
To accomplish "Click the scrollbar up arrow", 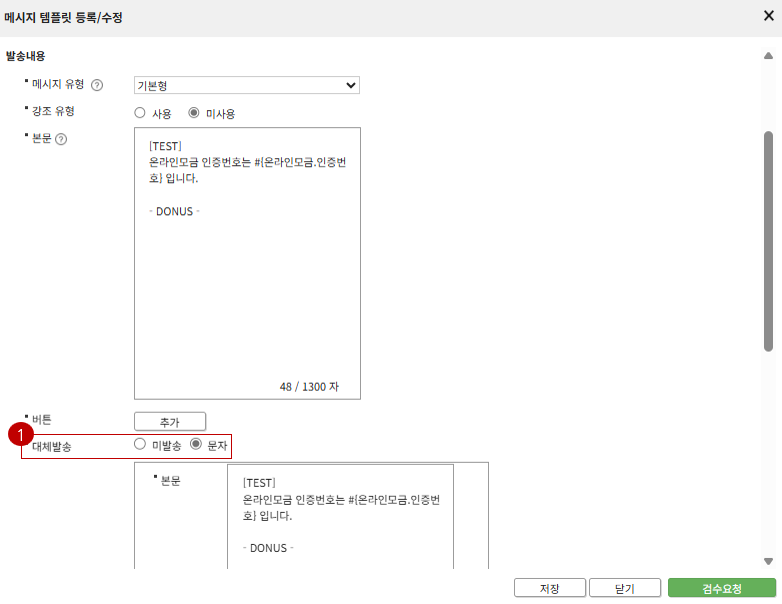I will click(x=768, y=56).
